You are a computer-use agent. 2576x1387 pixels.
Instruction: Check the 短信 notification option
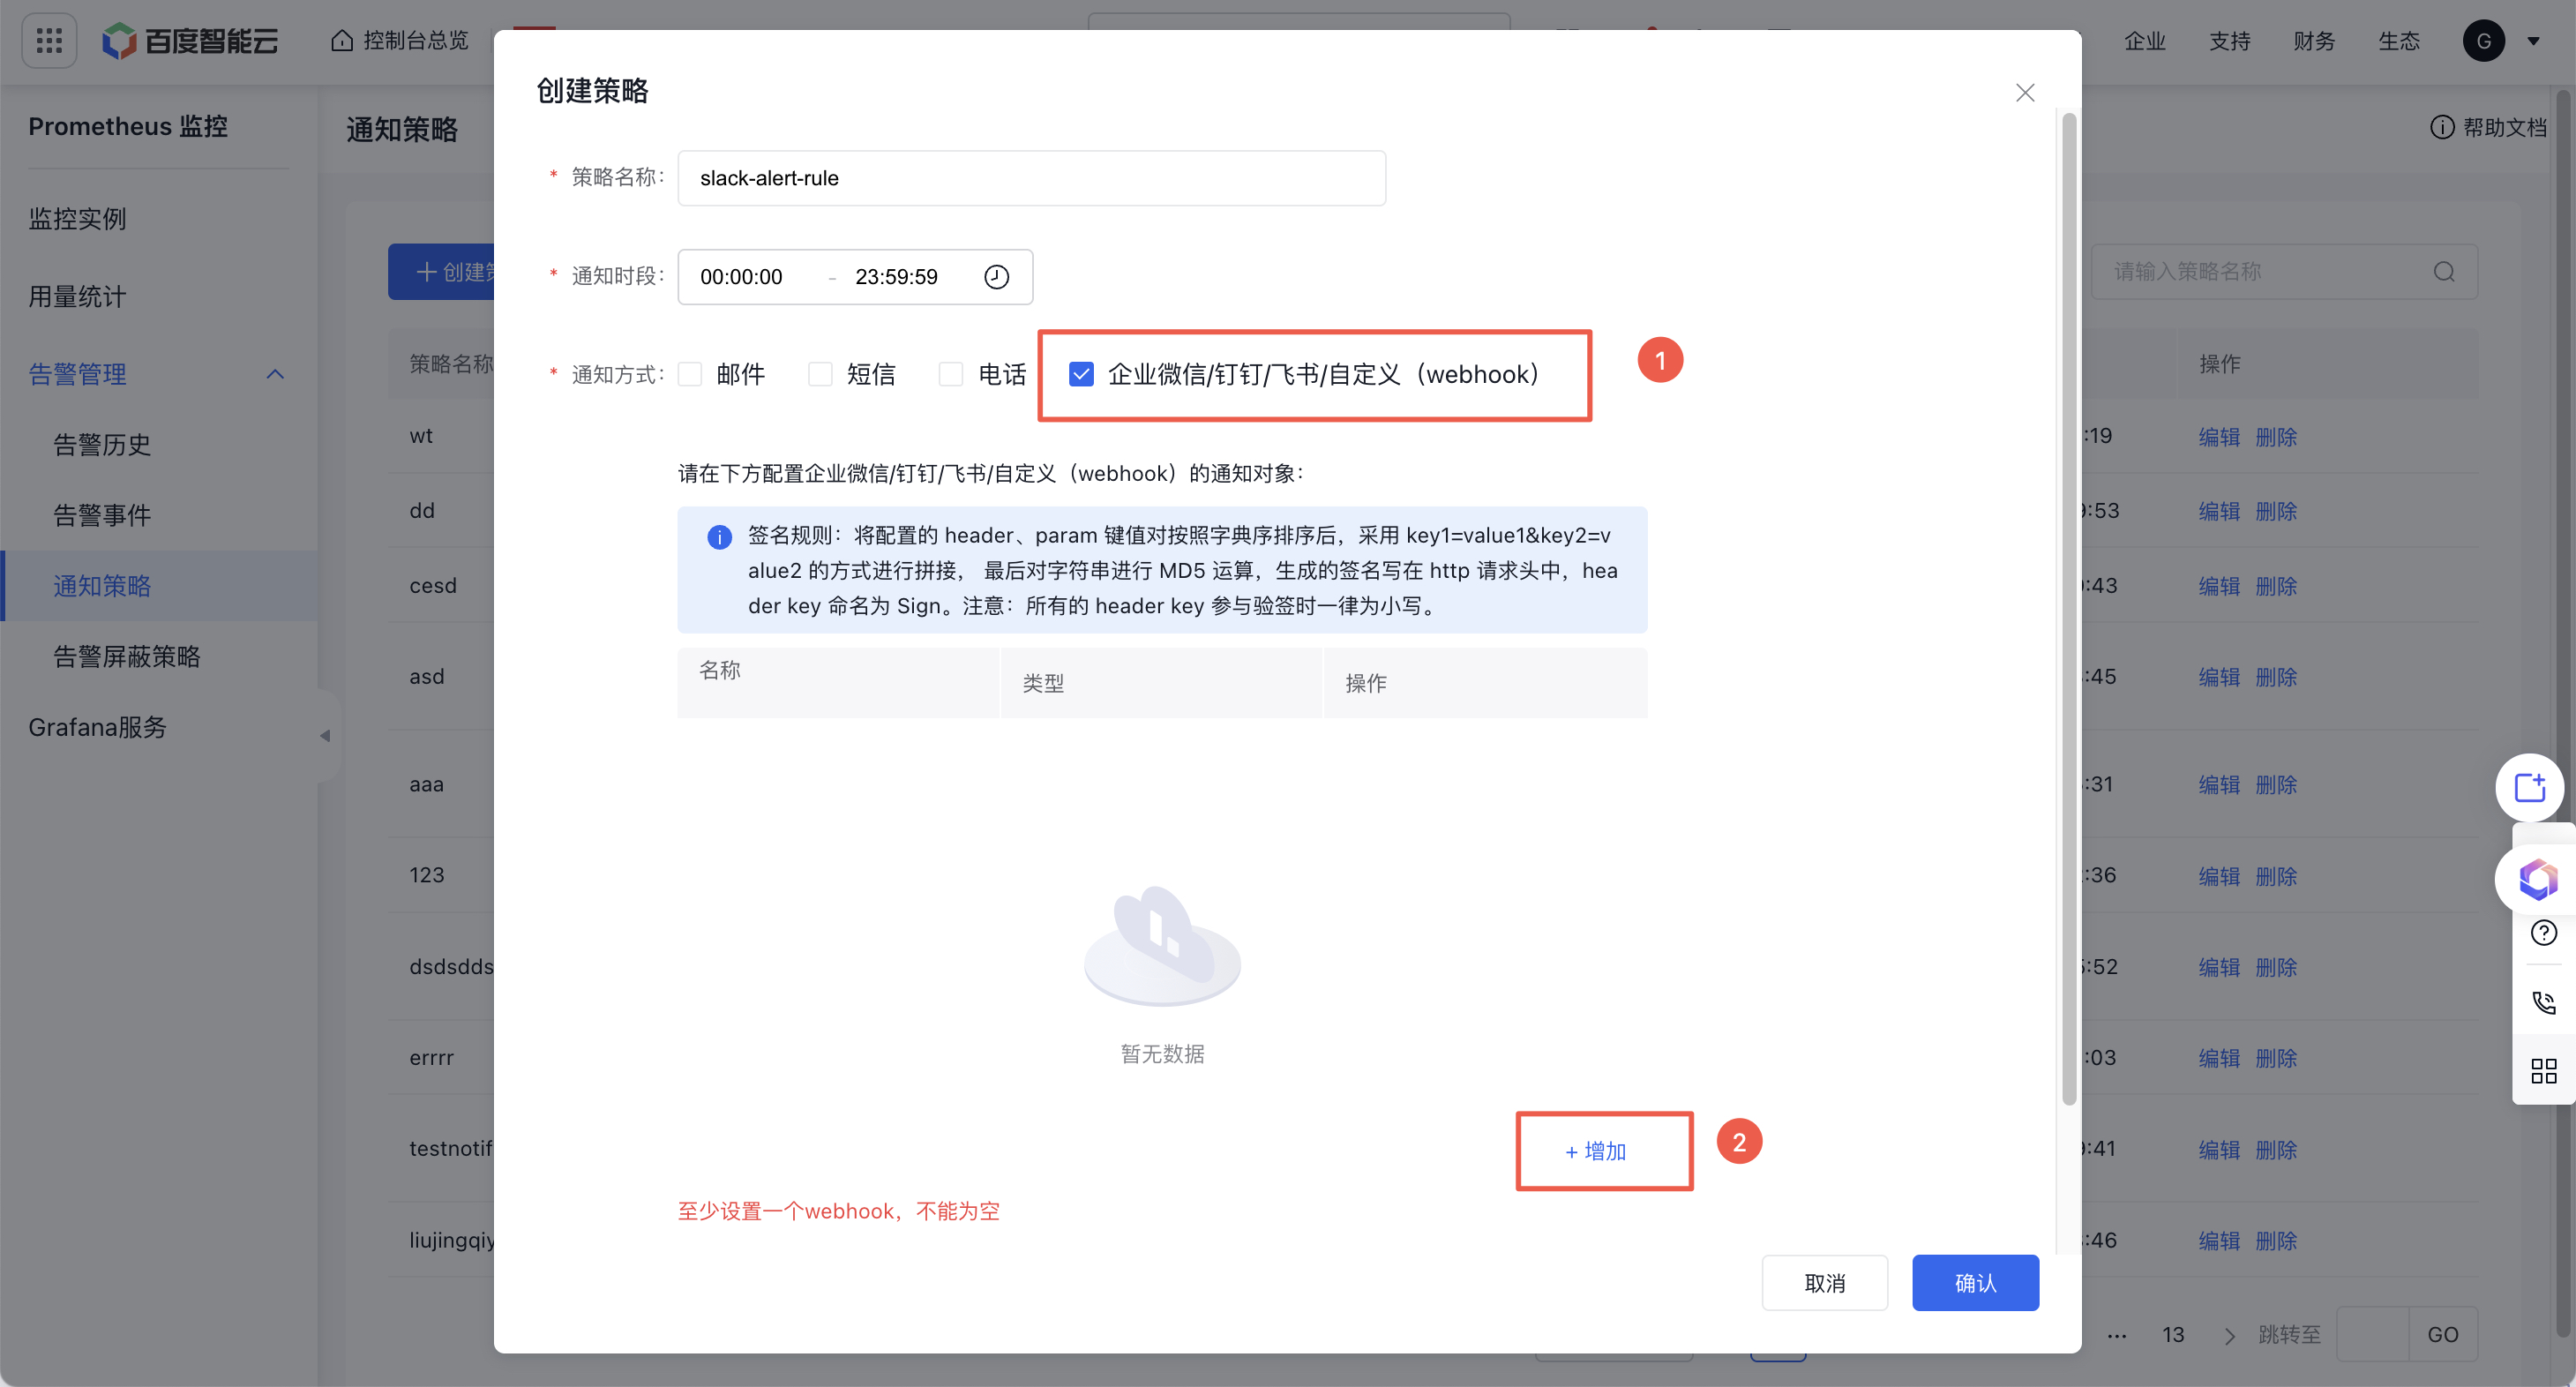coord(820,375)
